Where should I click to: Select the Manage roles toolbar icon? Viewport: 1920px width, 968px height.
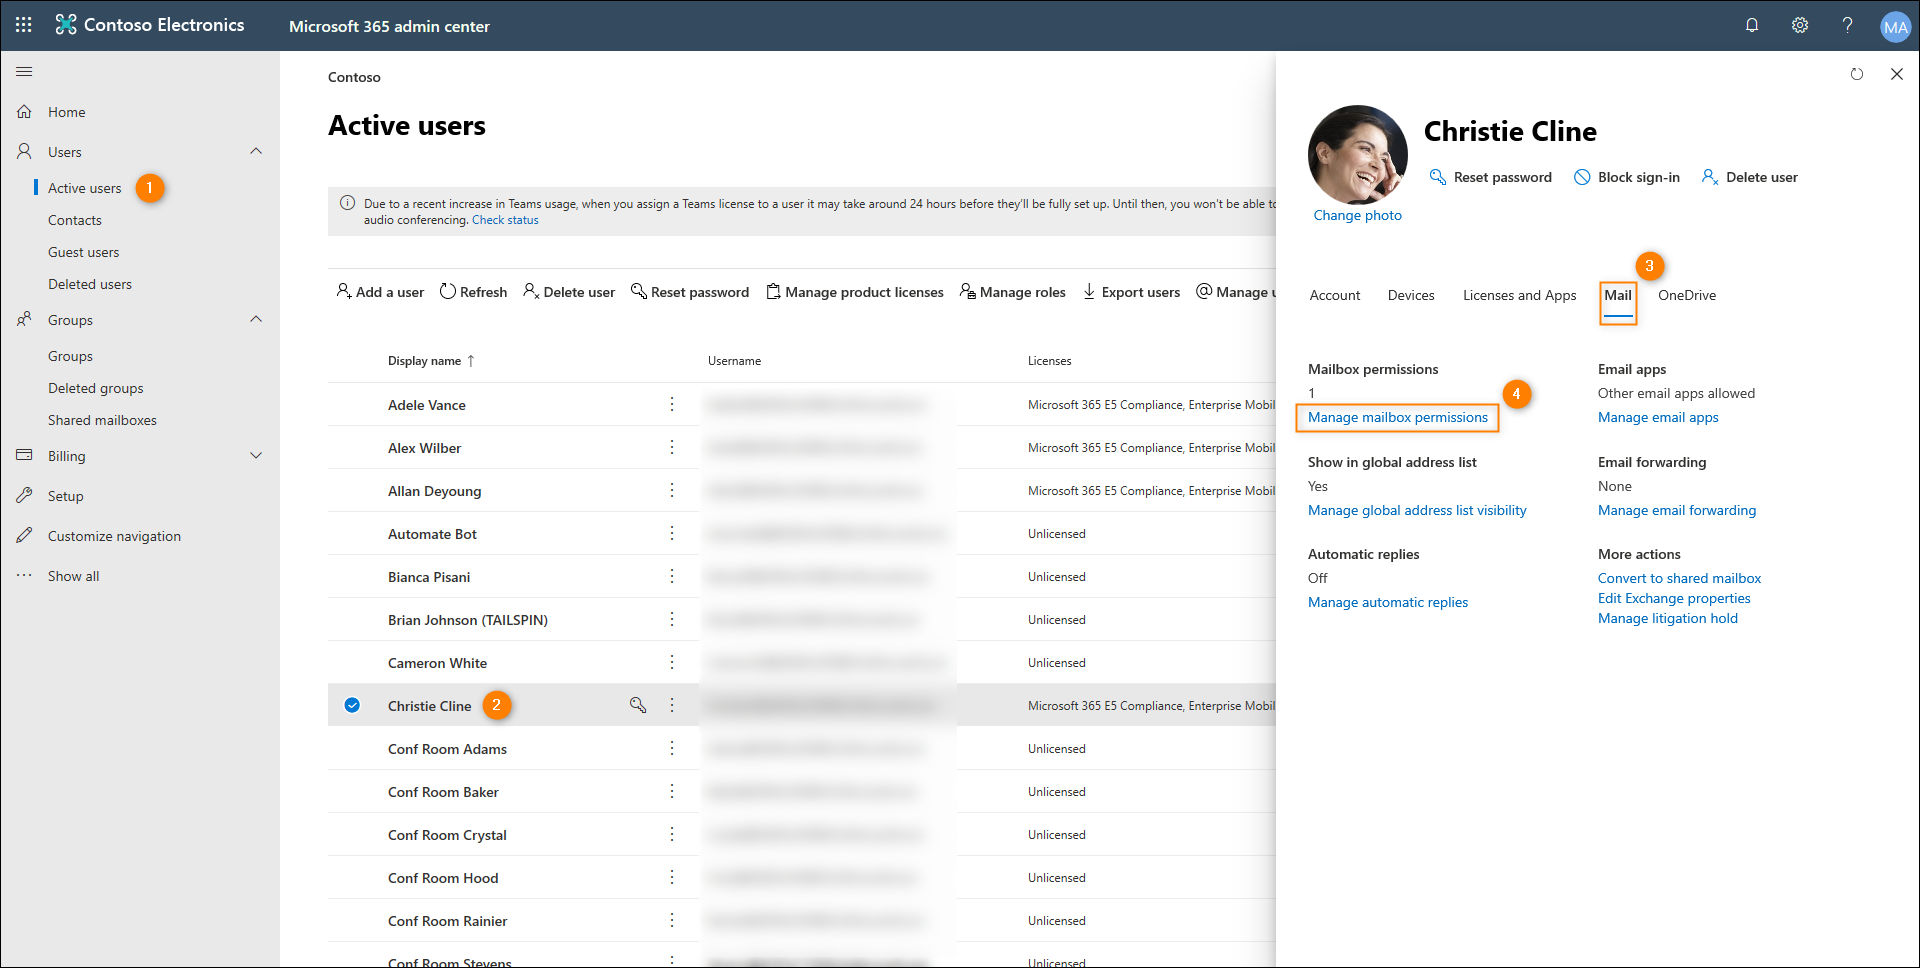click(x=1012, y=291)
